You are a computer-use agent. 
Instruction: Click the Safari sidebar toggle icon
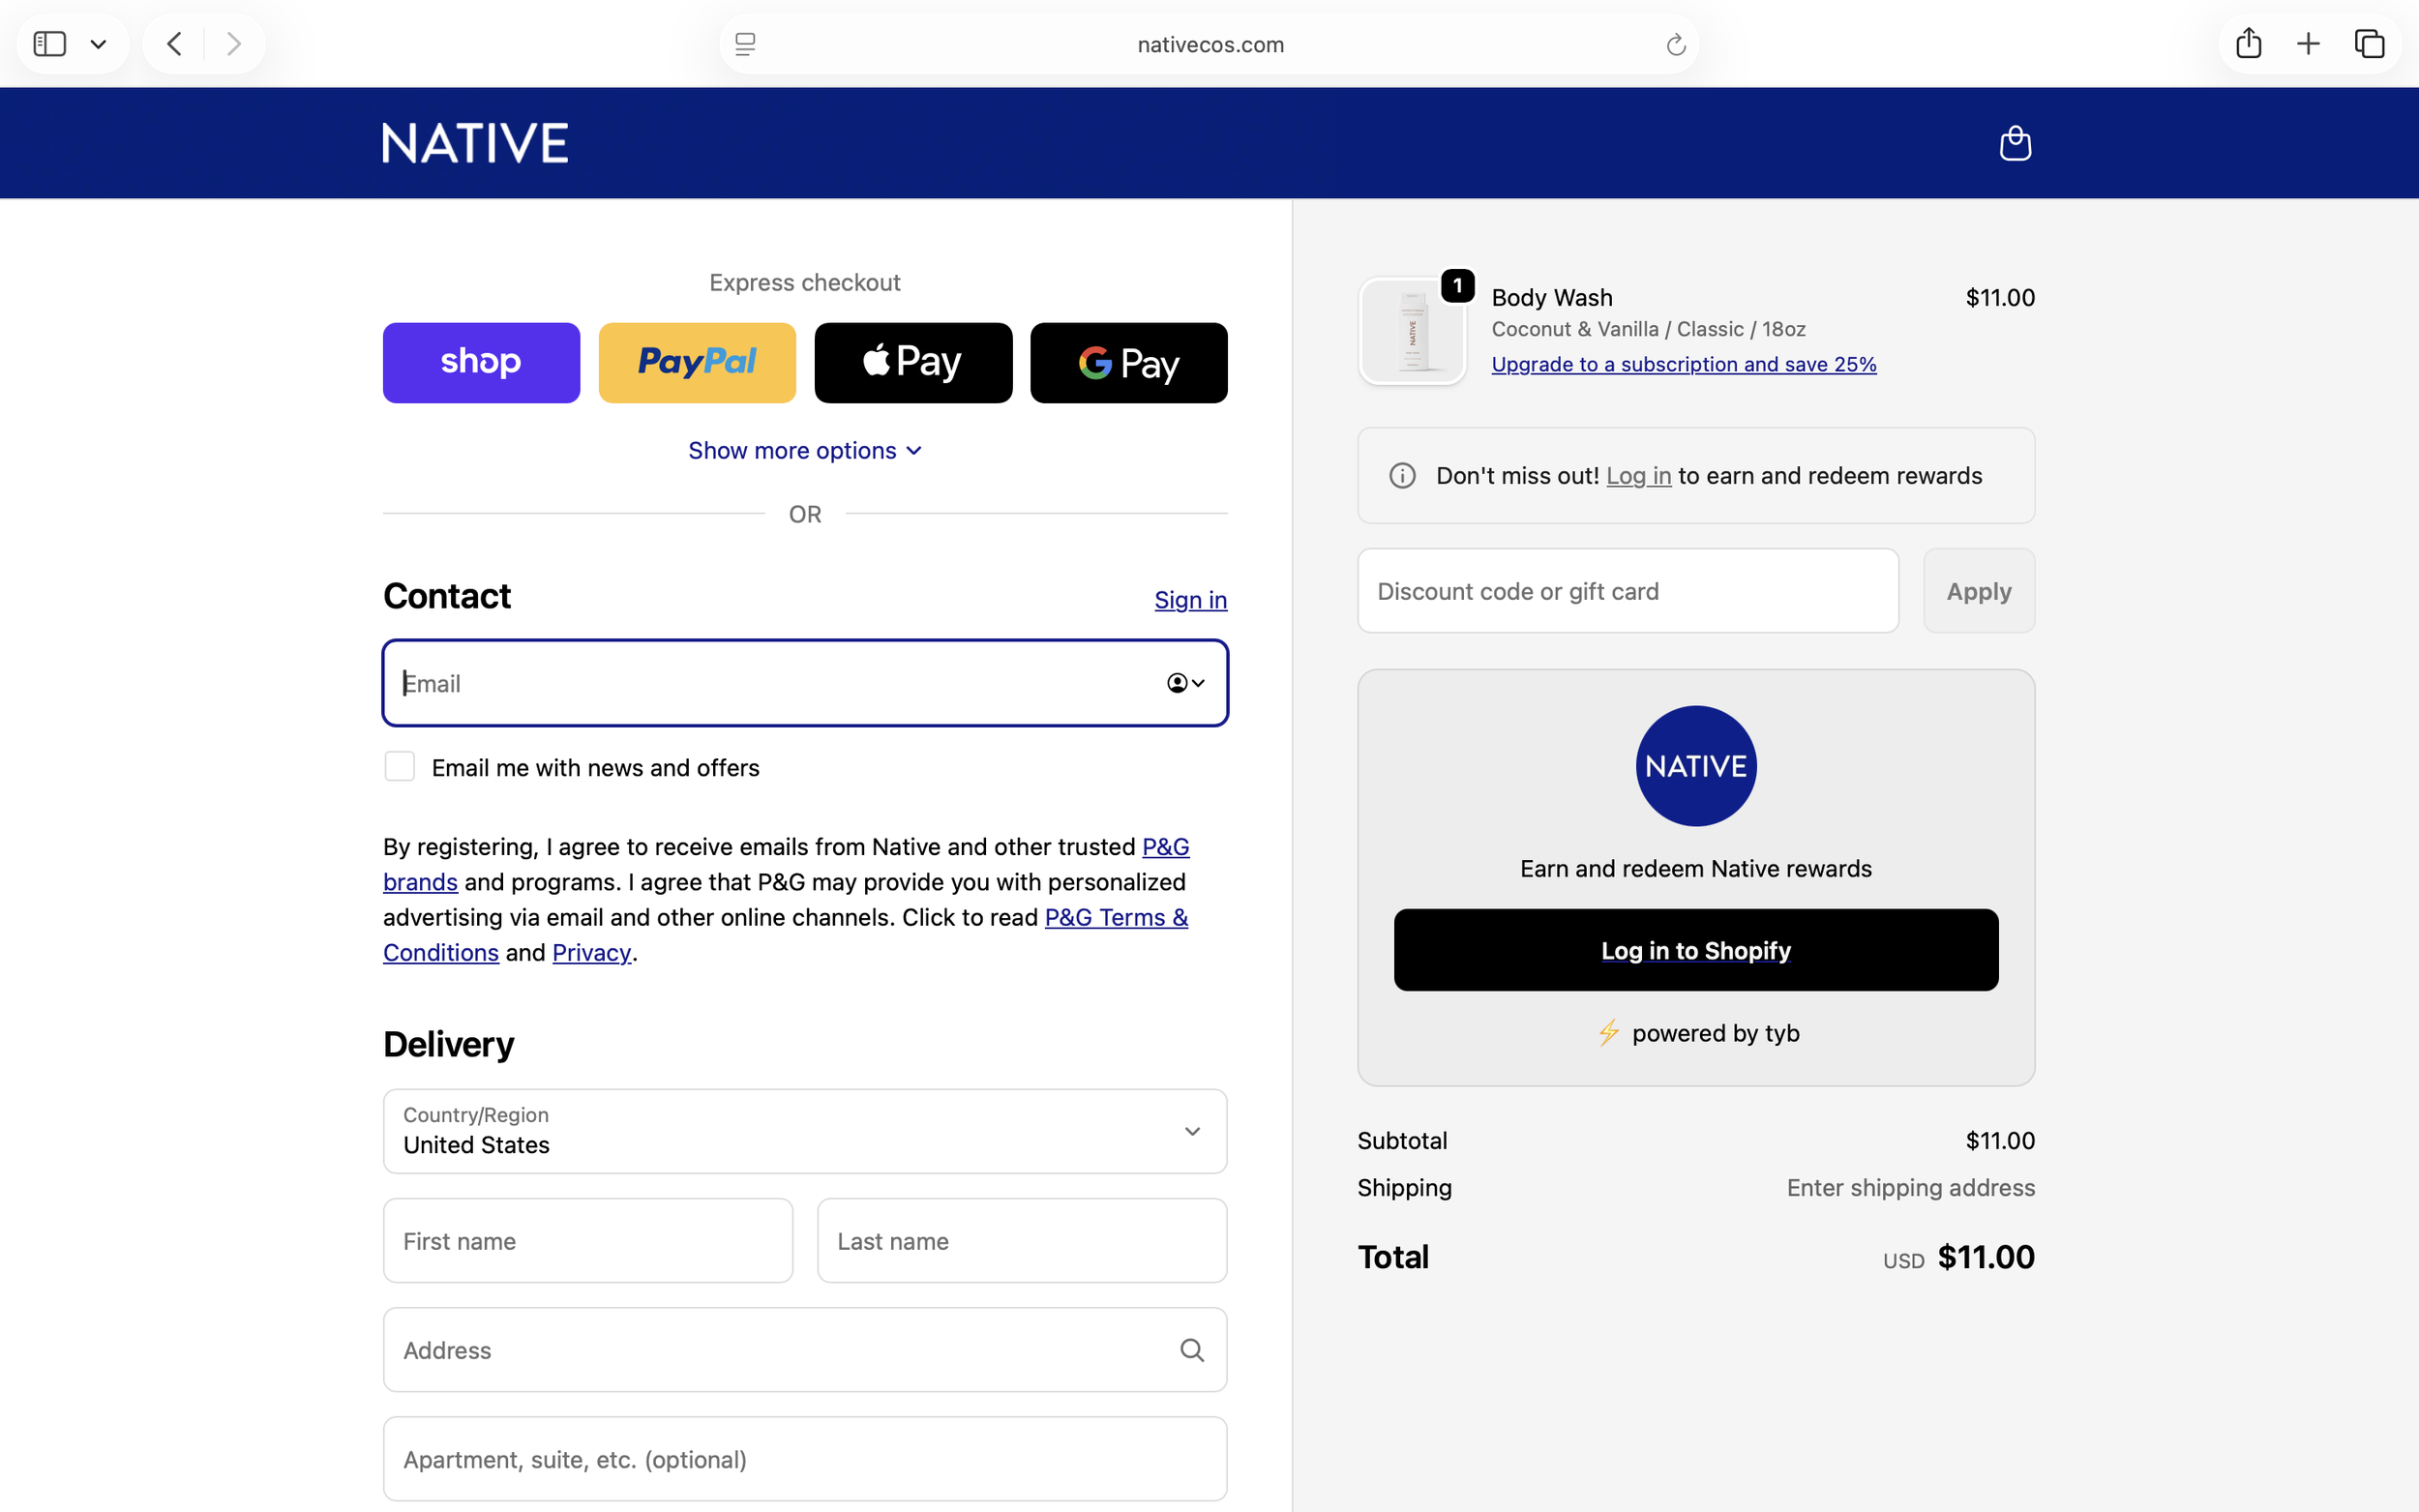coord(50,44)
